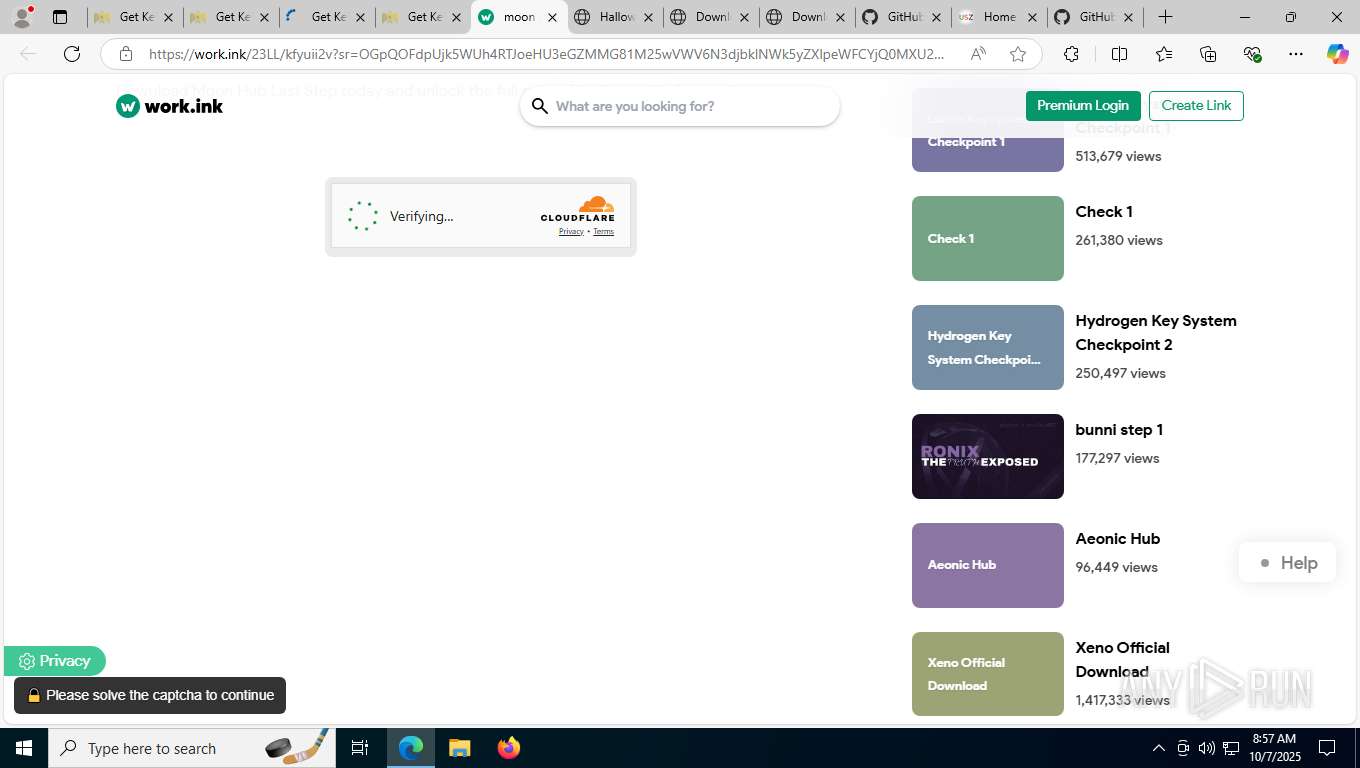Click the '177,297 views' text
The image size is (1360, 768).
[1117, 458]
